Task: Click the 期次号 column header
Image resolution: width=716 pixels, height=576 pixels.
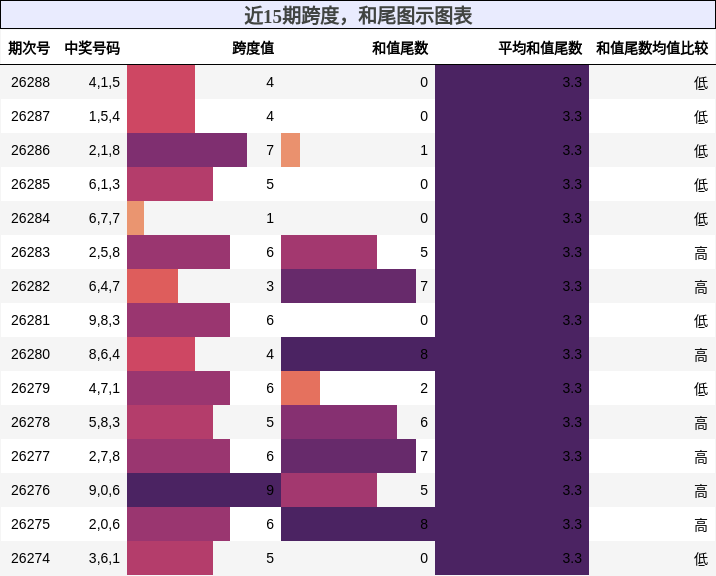Action: tap(29, 48)
